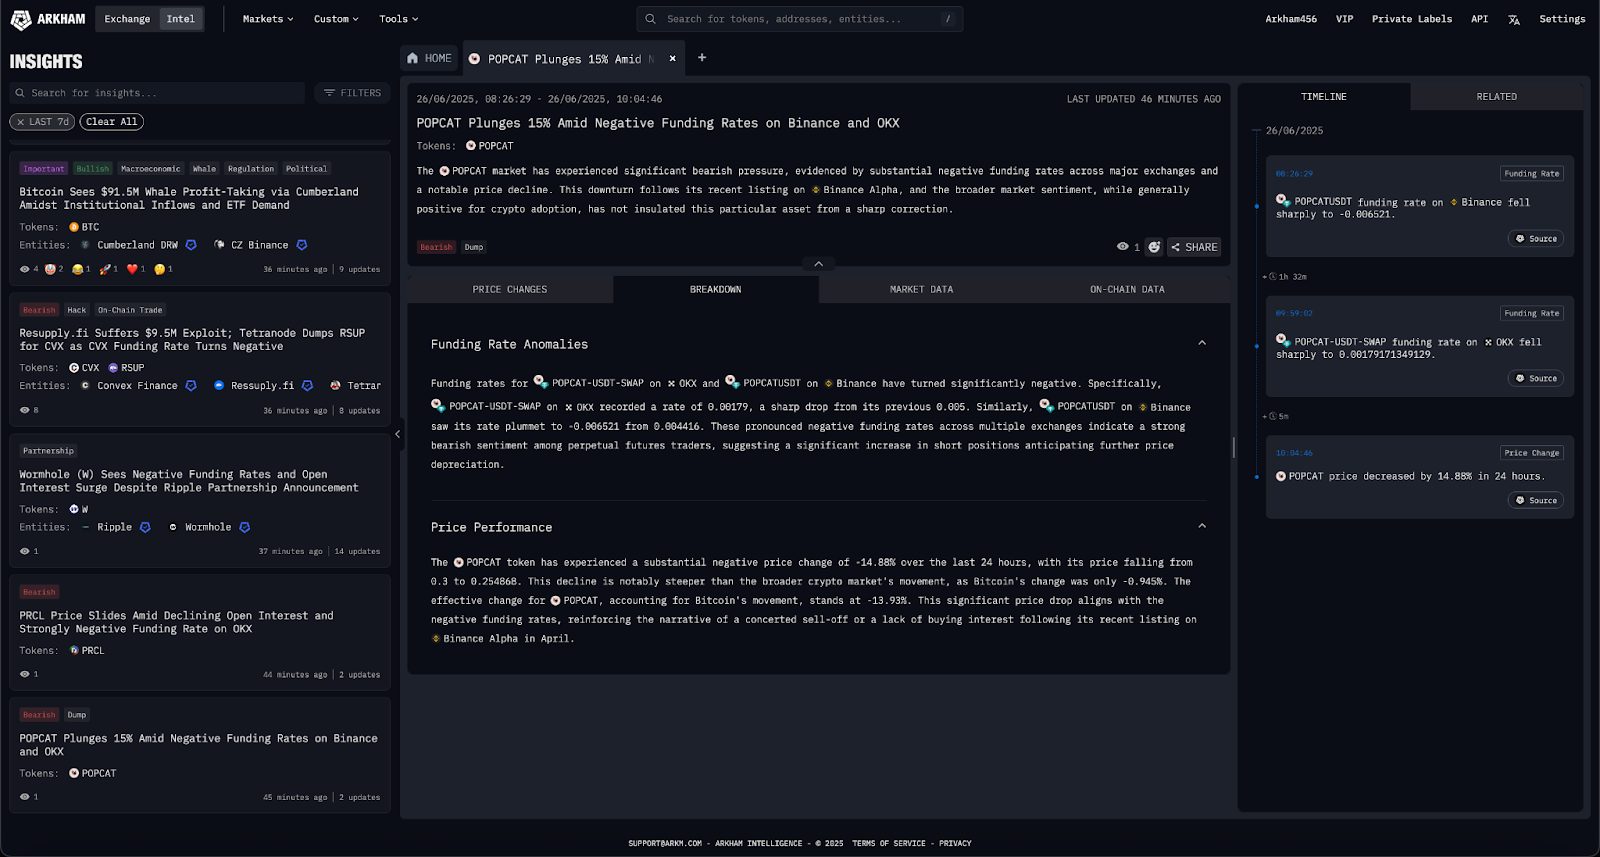Collapse the Price Performance section

pyautogui.click(x=1202, y=526)
